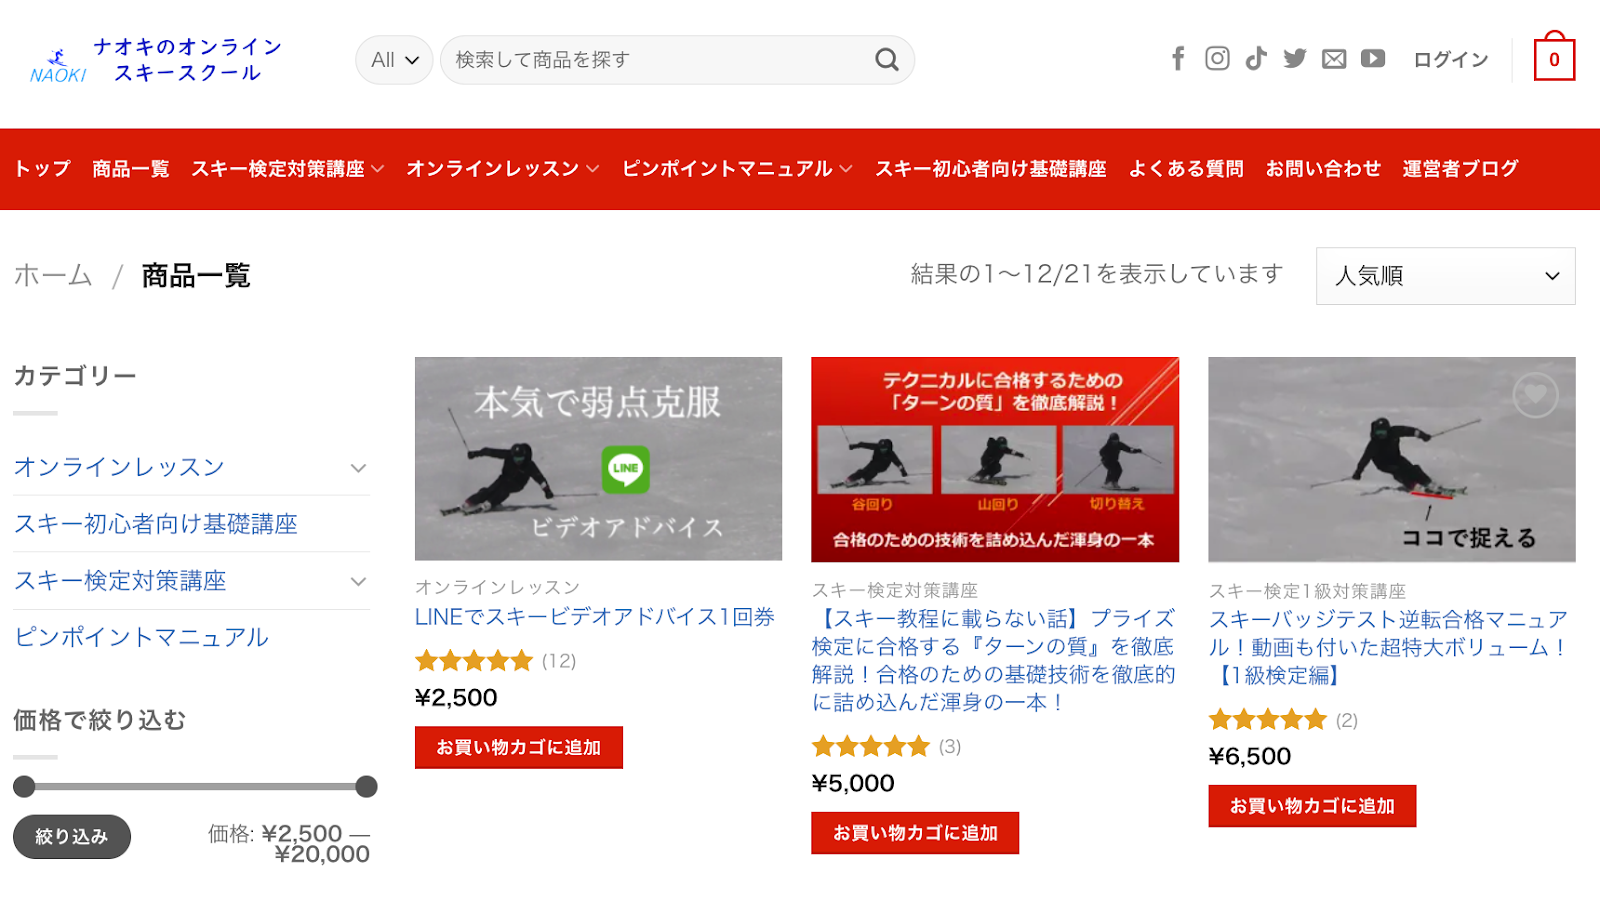1600x900 pixels.
Task: Click the ¥2,500 price text
Action: click(456, 698)
